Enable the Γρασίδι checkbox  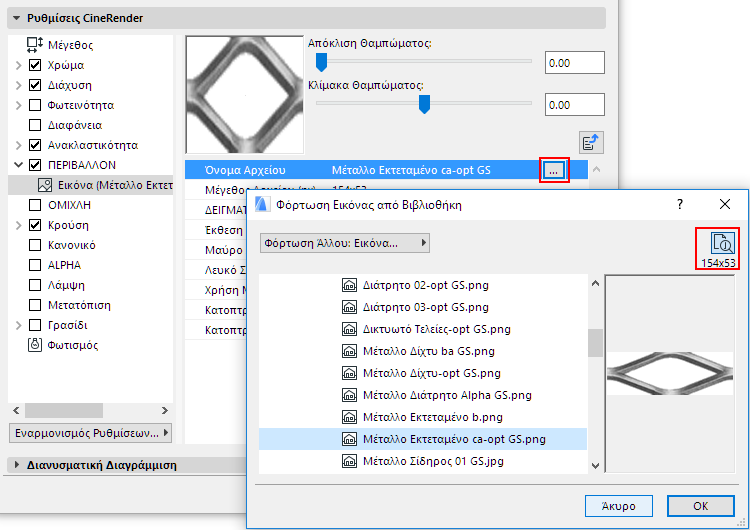point(35,325)
